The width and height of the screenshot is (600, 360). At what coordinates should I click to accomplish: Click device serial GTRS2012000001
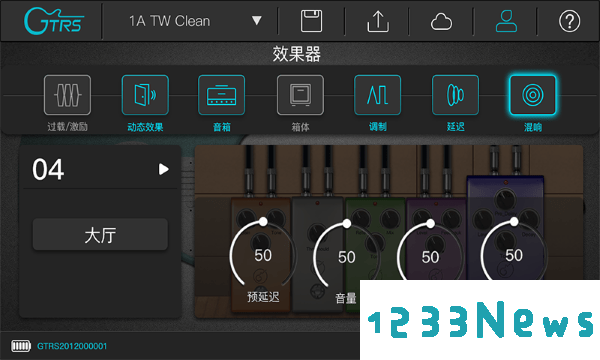pos(72,346)
